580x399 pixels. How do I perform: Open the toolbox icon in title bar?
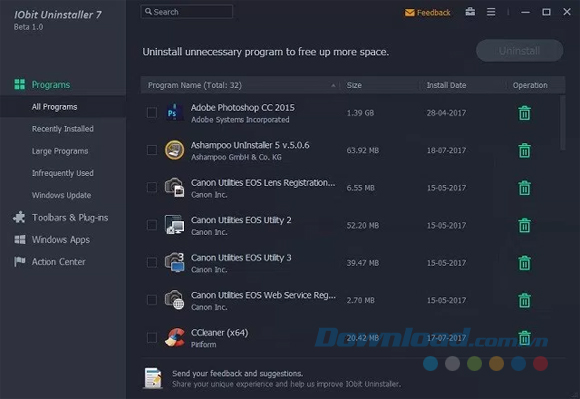point(470,12)
